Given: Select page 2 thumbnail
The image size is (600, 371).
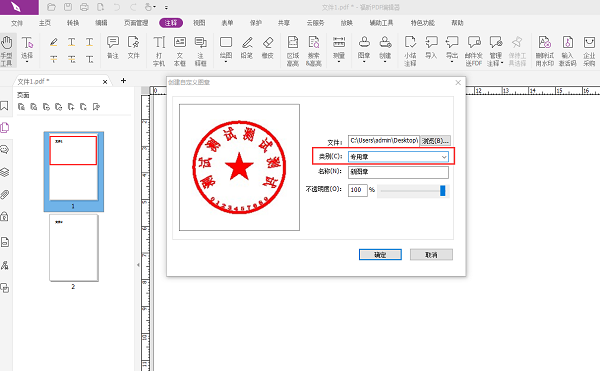Looking at the screenshot, I should [x=73, y=248].
